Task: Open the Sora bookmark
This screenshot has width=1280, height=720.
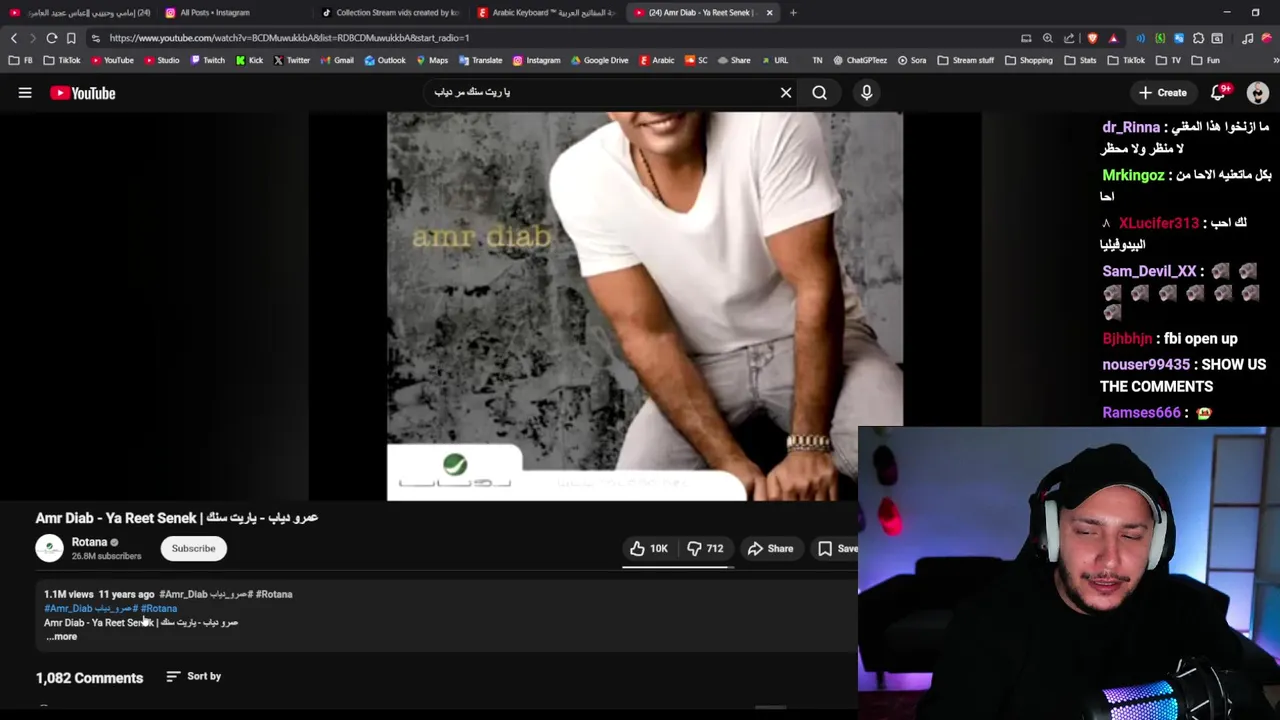Action: (911, 60)
